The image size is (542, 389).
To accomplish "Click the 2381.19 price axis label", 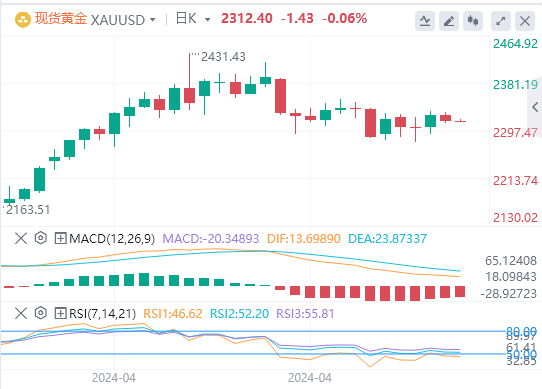I will click(x=515, y=84).
